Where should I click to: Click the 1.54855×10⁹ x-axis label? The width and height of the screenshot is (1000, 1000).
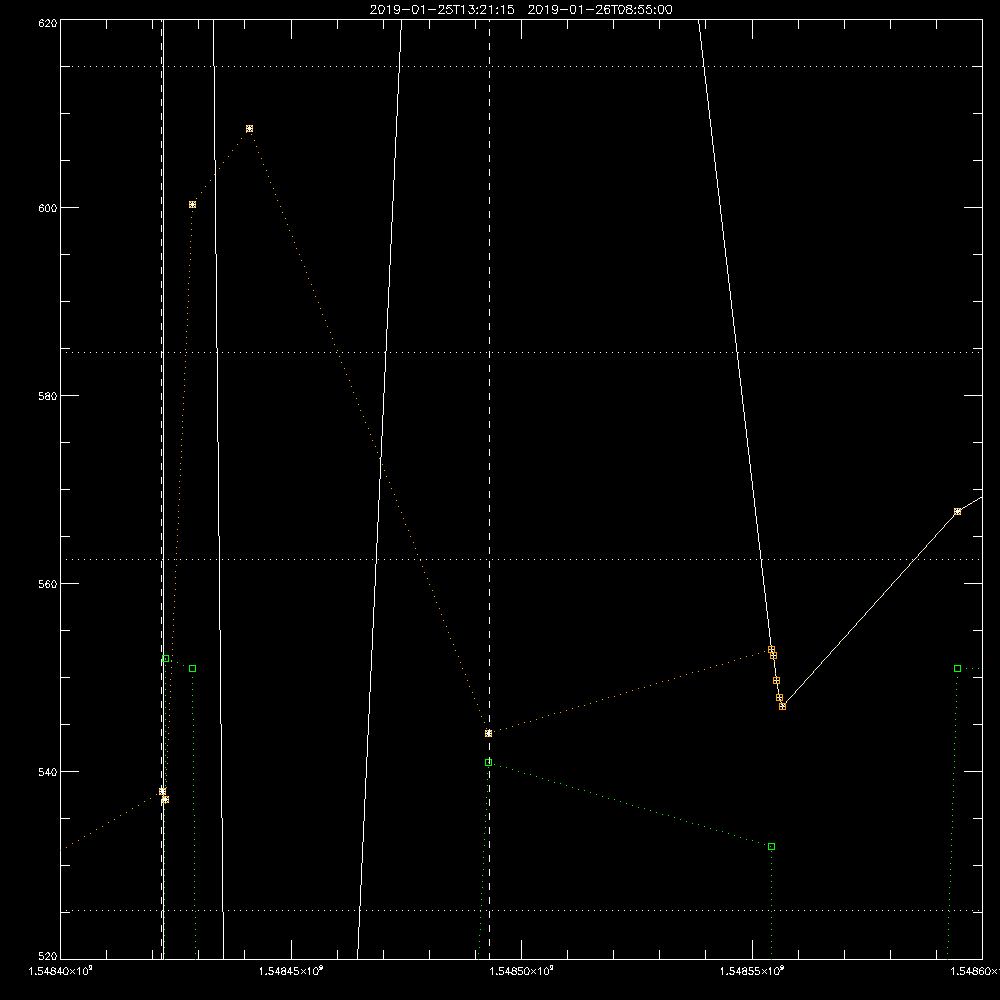(x=752, y=971)
